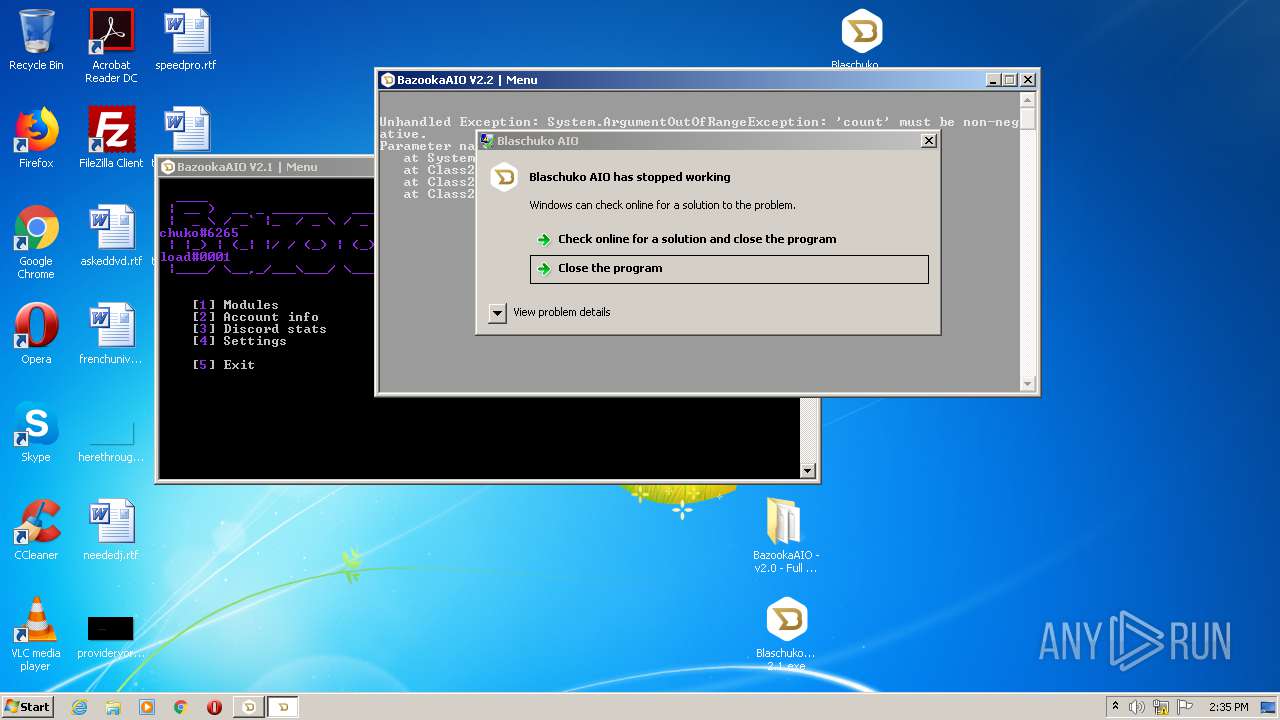Screen dimensions: 1280x720
Task: Switch to second Blaschuko taskbar window
Action: (x=283, y=707)
